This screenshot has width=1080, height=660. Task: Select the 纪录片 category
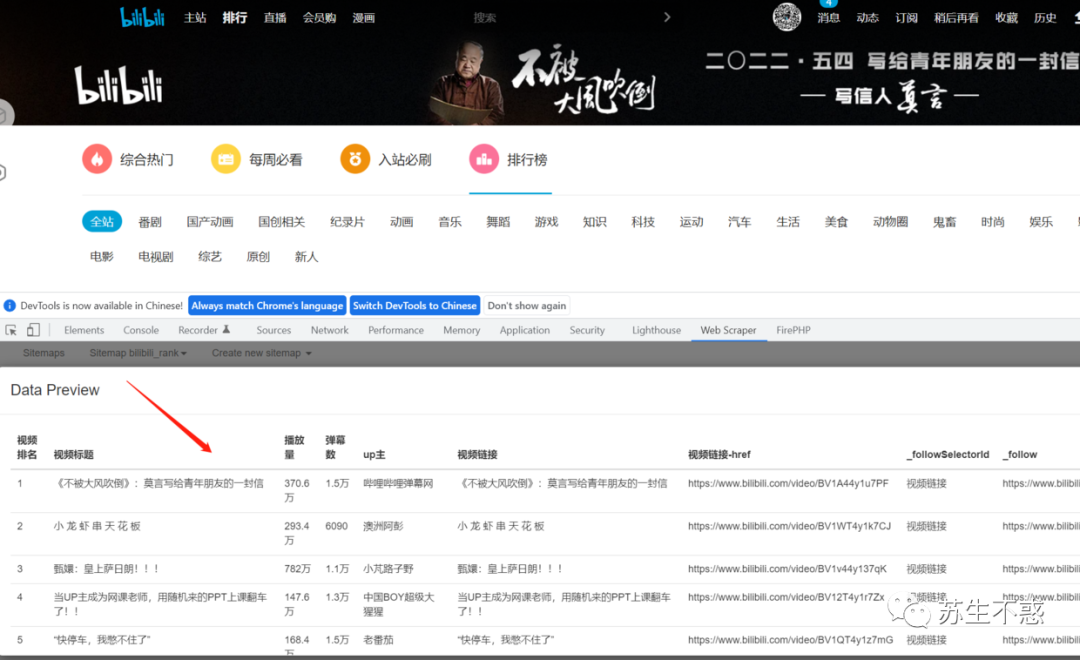(x=347, y=221)
